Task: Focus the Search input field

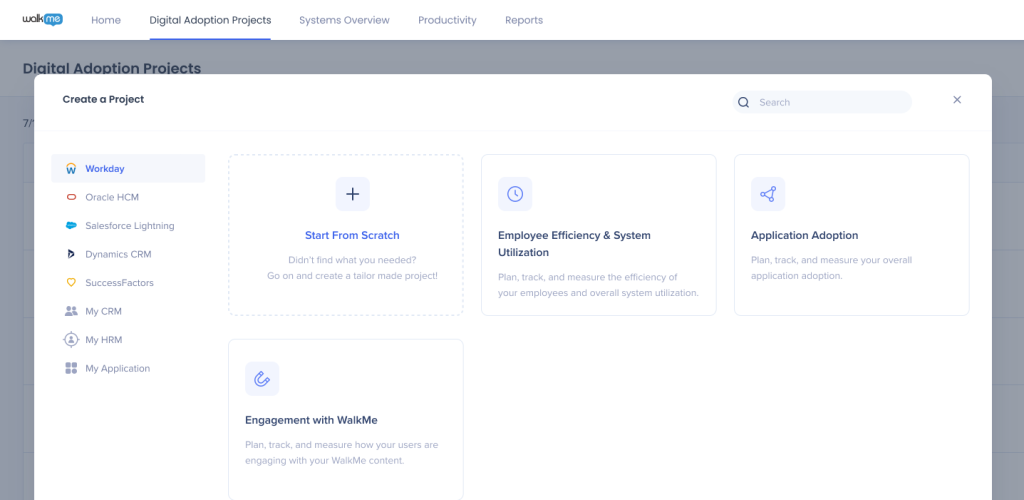Action: click(830, 102)
